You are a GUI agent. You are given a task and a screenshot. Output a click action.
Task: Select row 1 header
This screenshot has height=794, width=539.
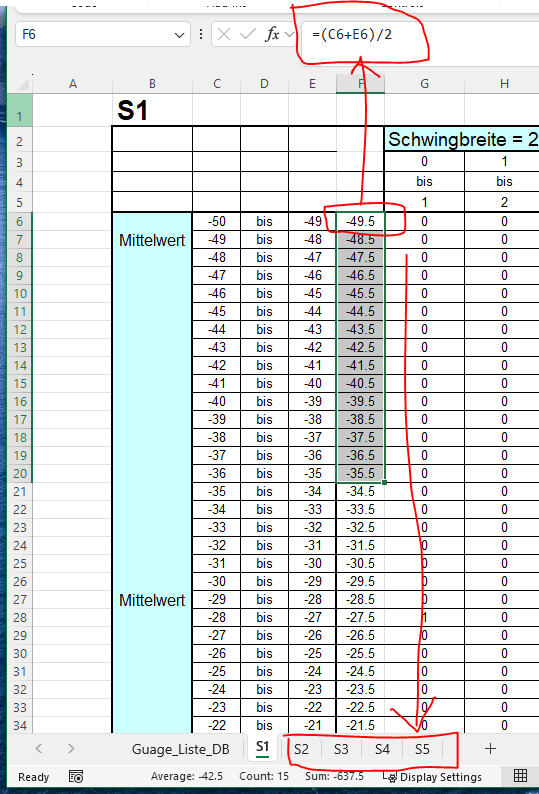(x=20, y=110)
